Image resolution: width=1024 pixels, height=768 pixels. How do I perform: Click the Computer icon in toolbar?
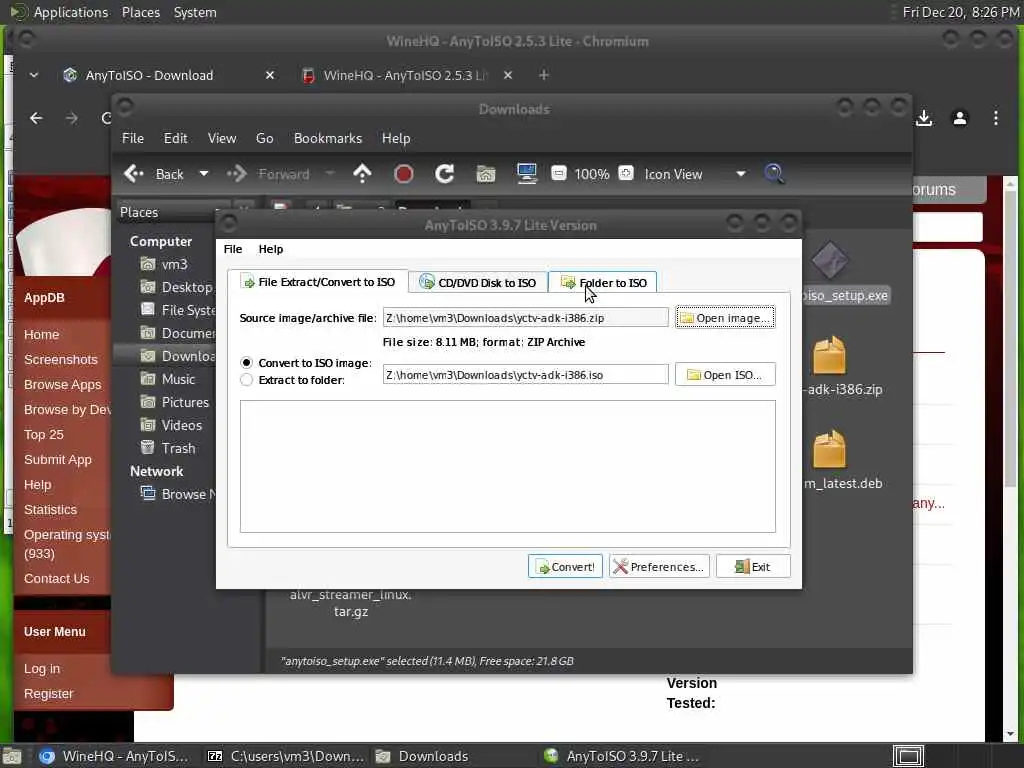(x=526, y=174)
